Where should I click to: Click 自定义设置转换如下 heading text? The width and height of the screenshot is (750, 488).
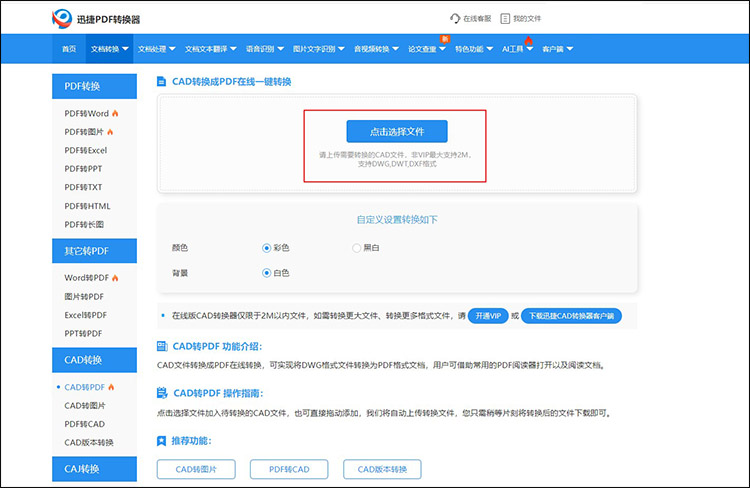point(397,220)
